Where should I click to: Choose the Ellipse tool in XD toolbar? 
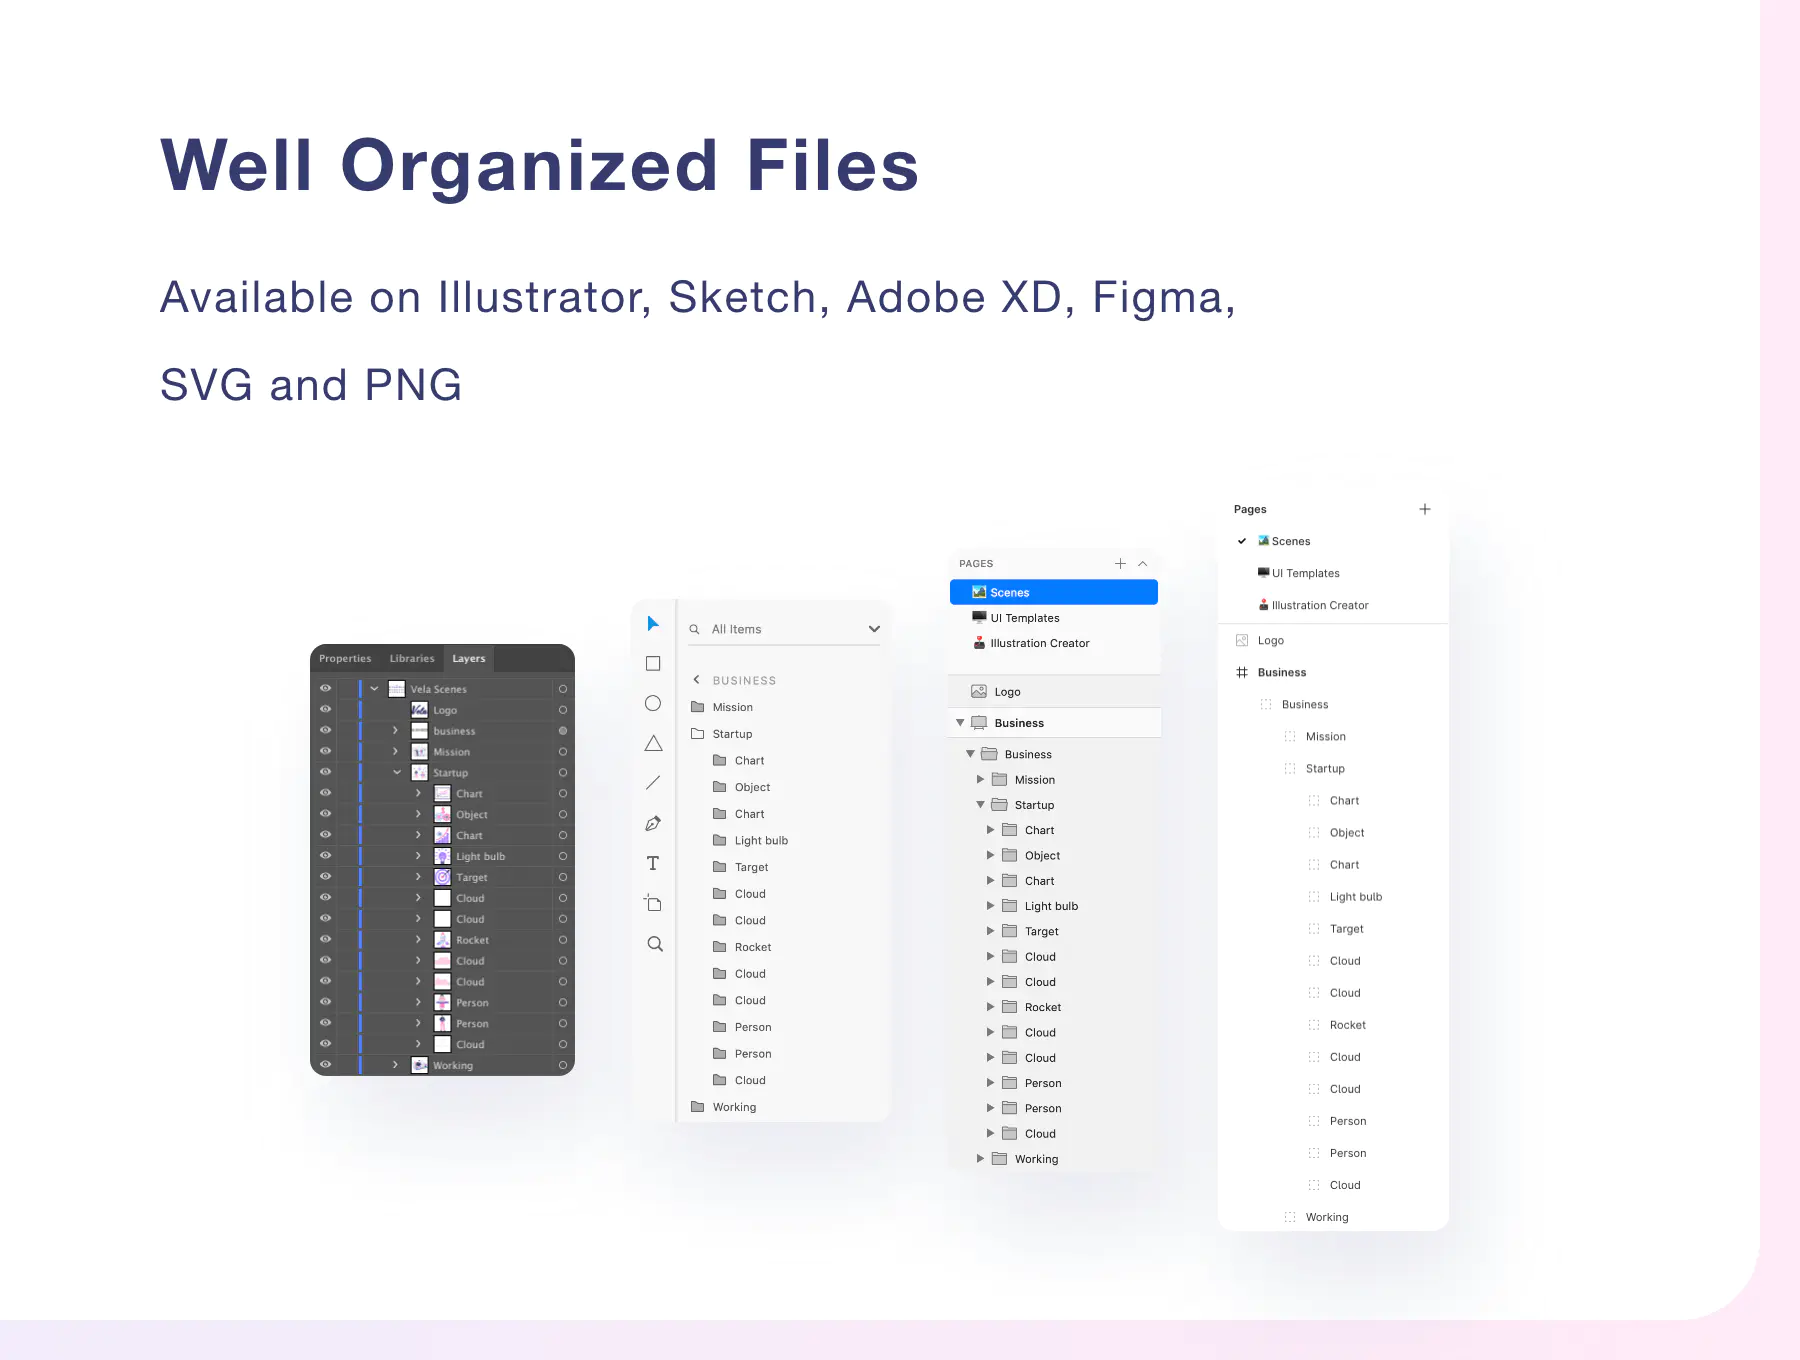[x=653, y=704]
